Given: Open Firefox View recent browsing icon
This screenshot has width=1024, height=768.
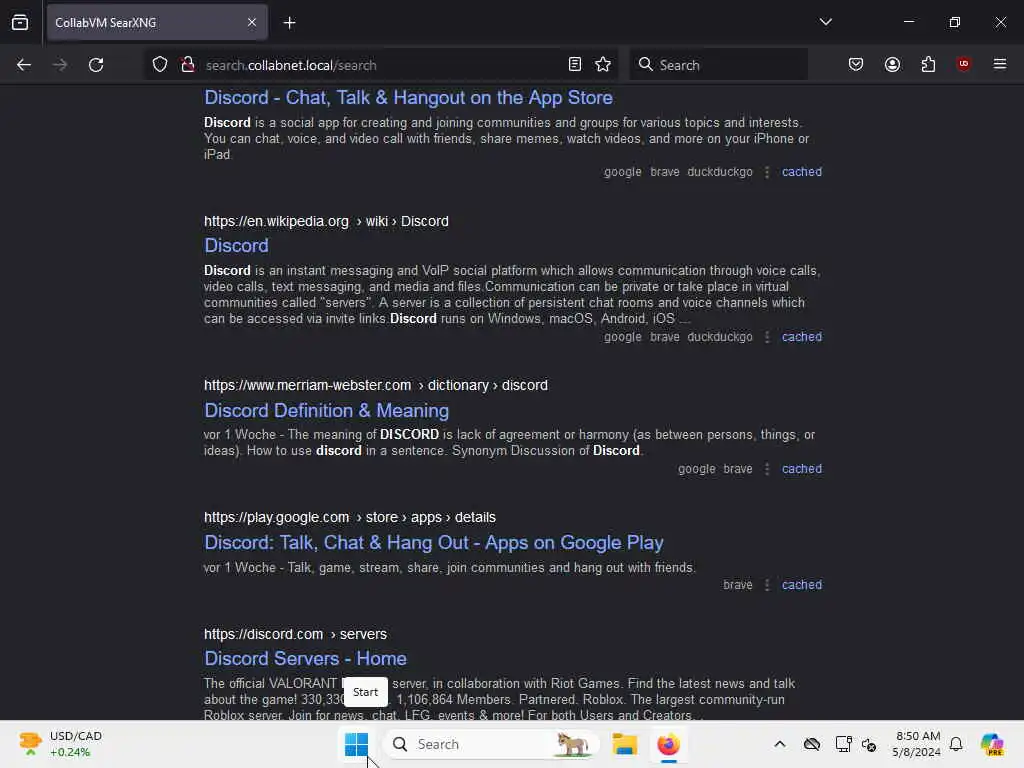Looking at the screenshot, I should pyautogui.click(x=20, y=22).
